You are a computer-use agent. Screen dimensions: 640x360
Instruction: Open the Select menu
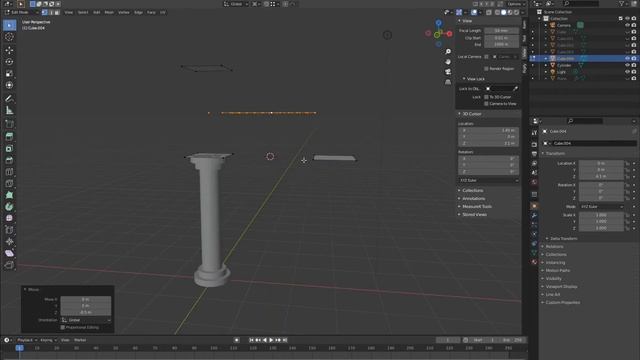point(83,13)
